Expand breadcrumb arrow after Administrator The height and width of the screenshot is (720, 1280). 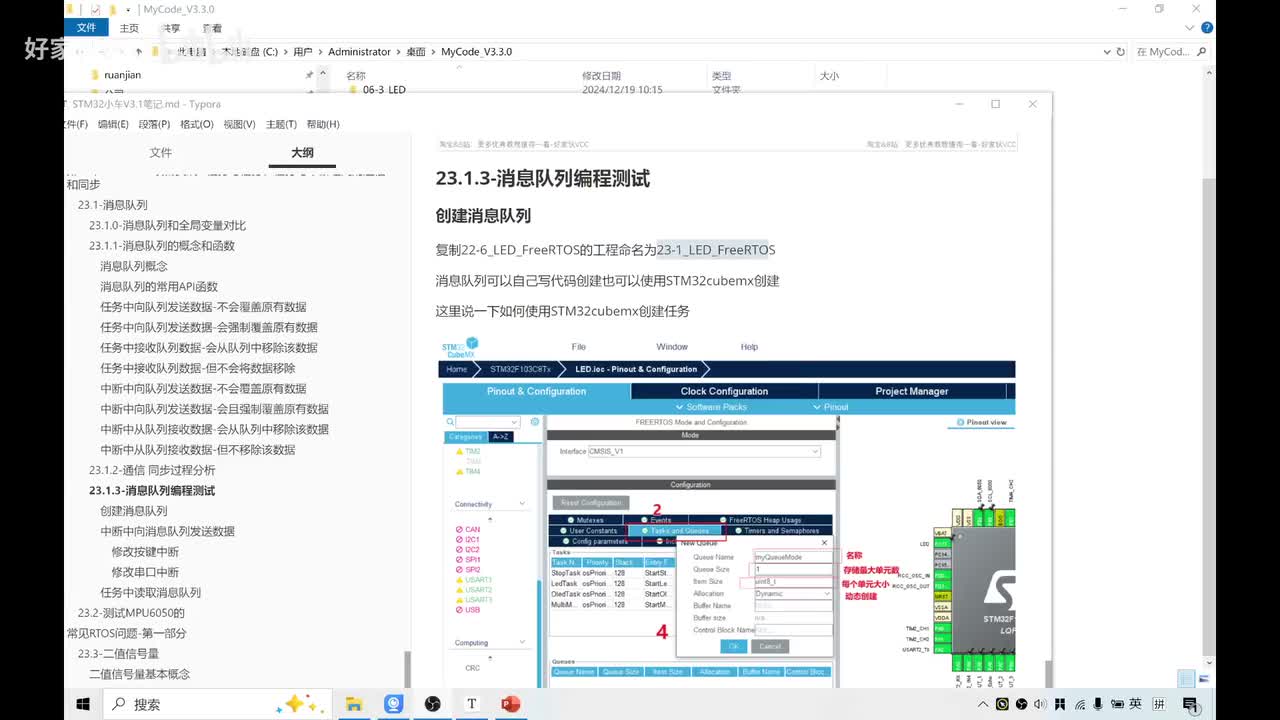[398, 52]
